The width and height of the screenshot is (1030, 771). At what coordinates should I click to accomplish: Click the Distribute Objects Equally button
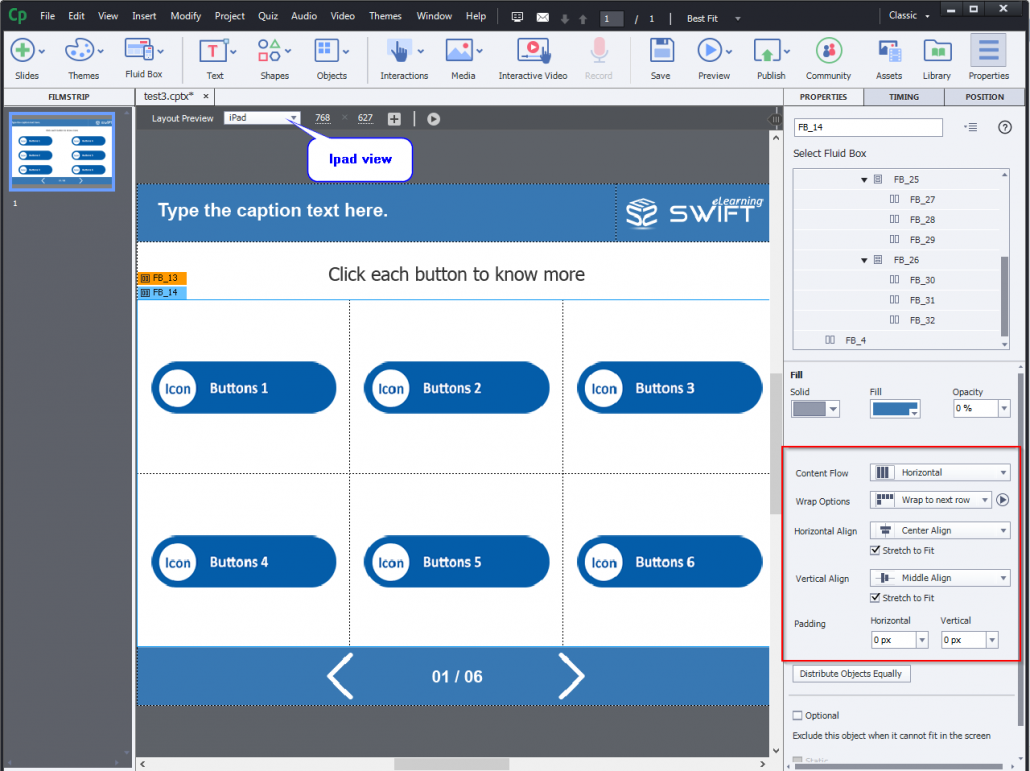[850, 673]
